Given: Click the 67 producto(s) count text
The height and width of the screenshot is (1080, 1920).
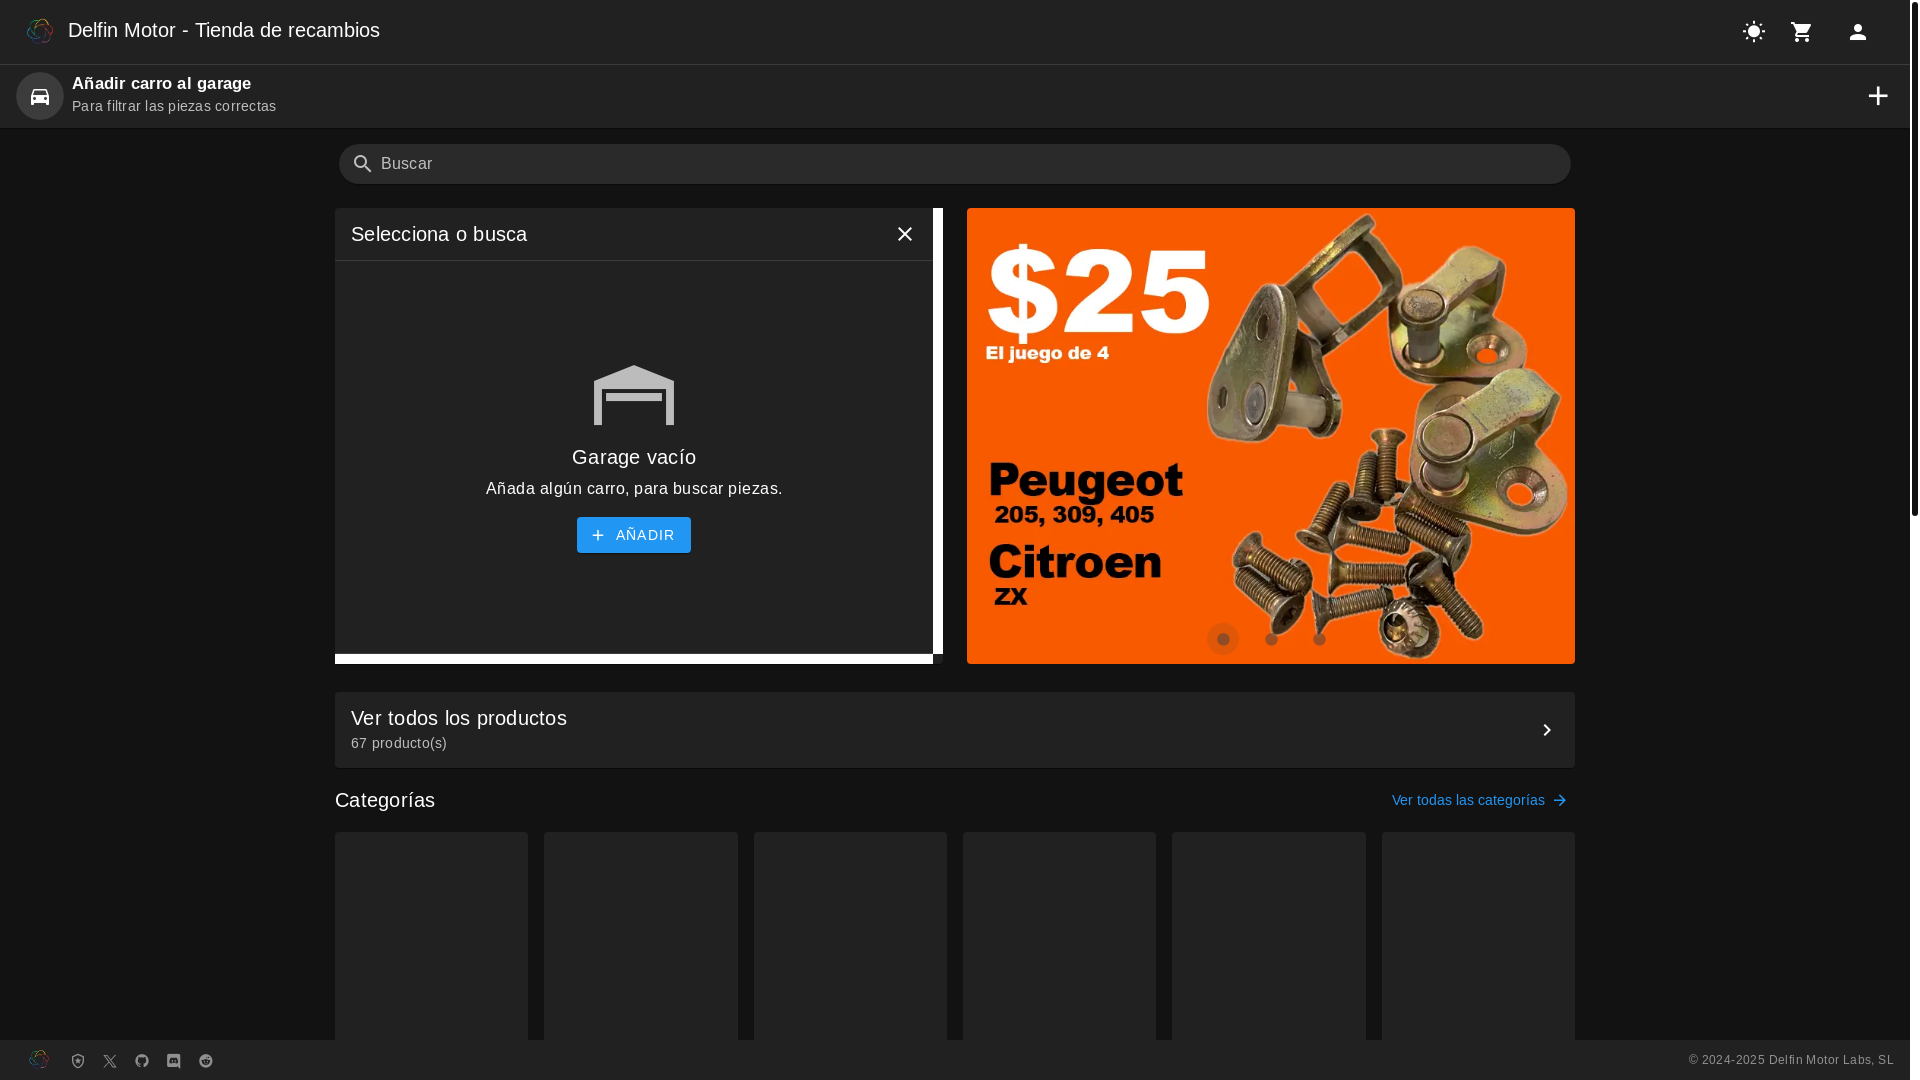Looking at the screenshot, I should click(399, 743).
